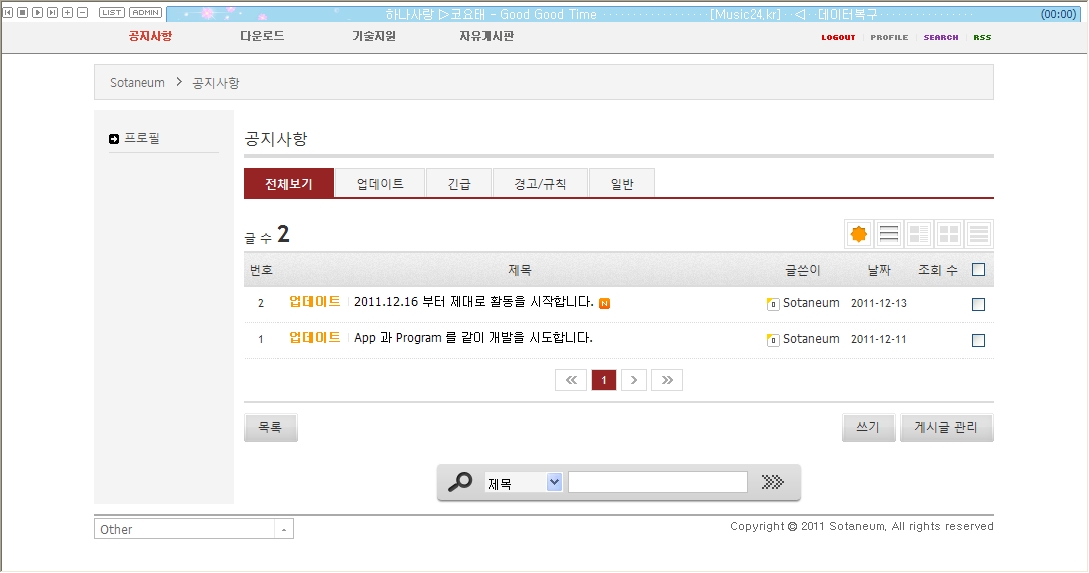This screenshot has height=573, width=1089.
Task: Click the double-arrow search submit icon
Action: tap(772, 482)
